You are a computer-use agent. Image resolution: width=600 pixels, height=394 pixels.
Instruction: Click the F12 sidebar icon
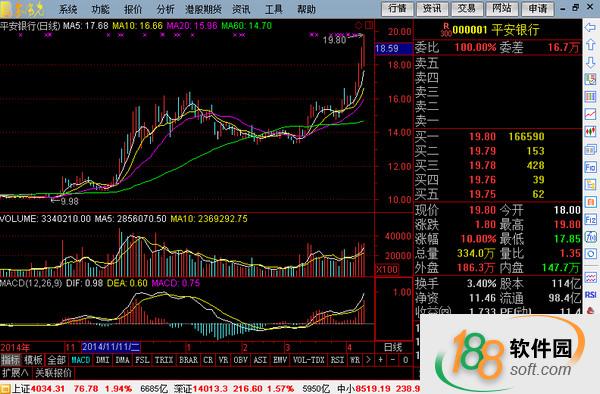pyautogui.click(x=590, y=220)
